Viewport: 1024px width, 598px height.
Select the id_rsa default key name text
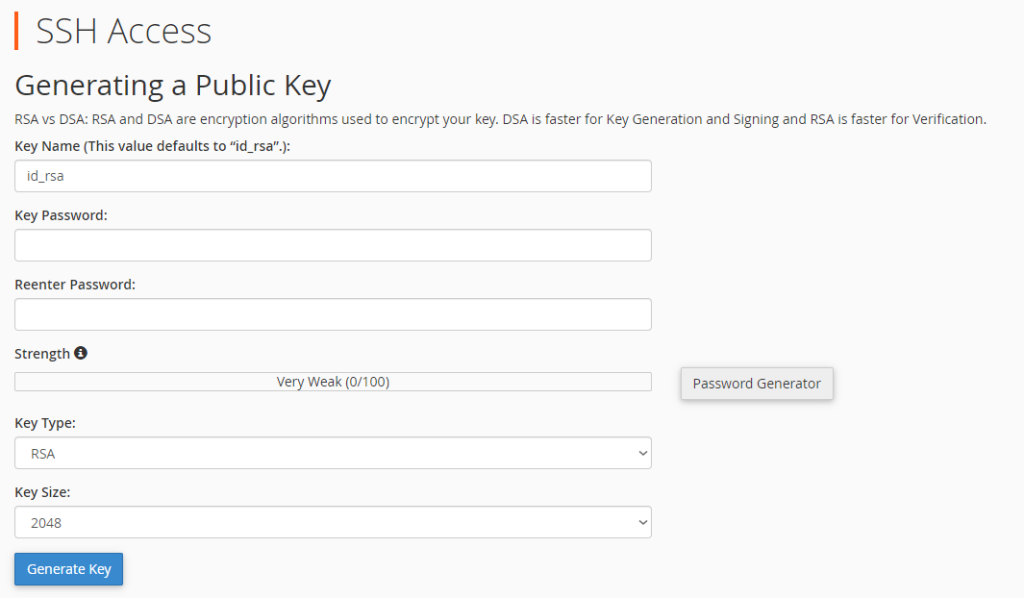point(41,175)
